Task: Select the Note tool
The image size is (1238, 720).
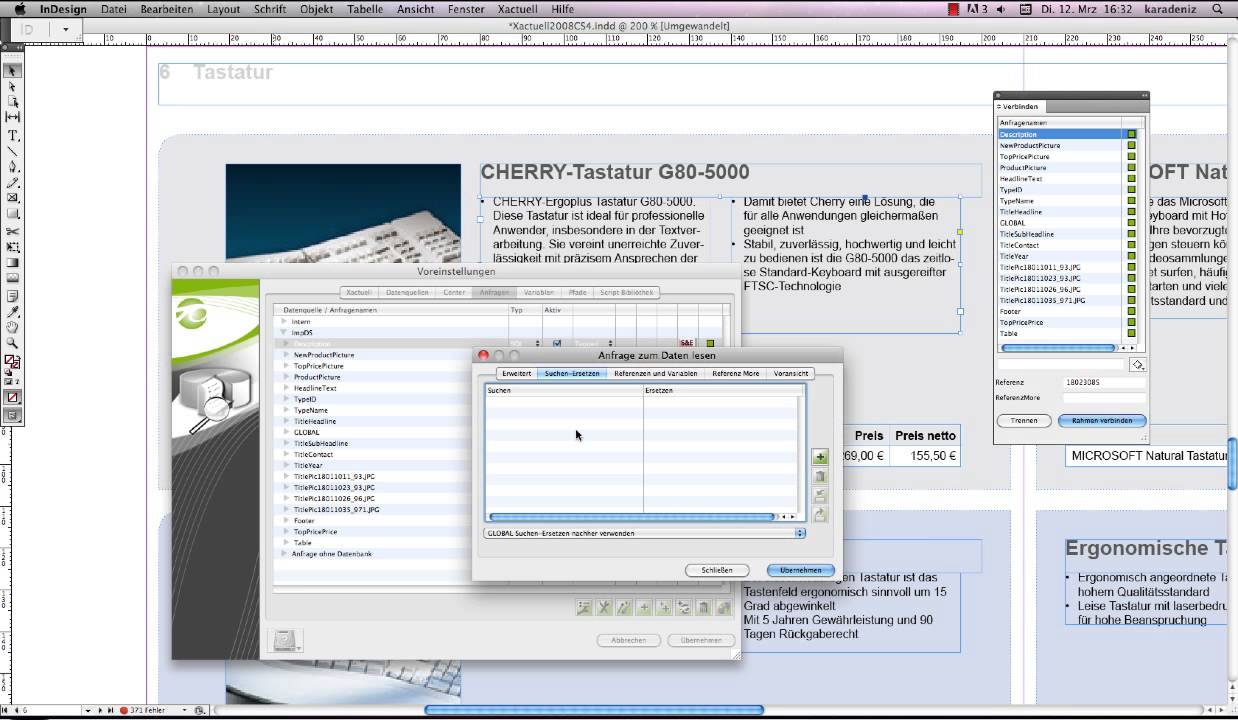Action: pos(13,295)
